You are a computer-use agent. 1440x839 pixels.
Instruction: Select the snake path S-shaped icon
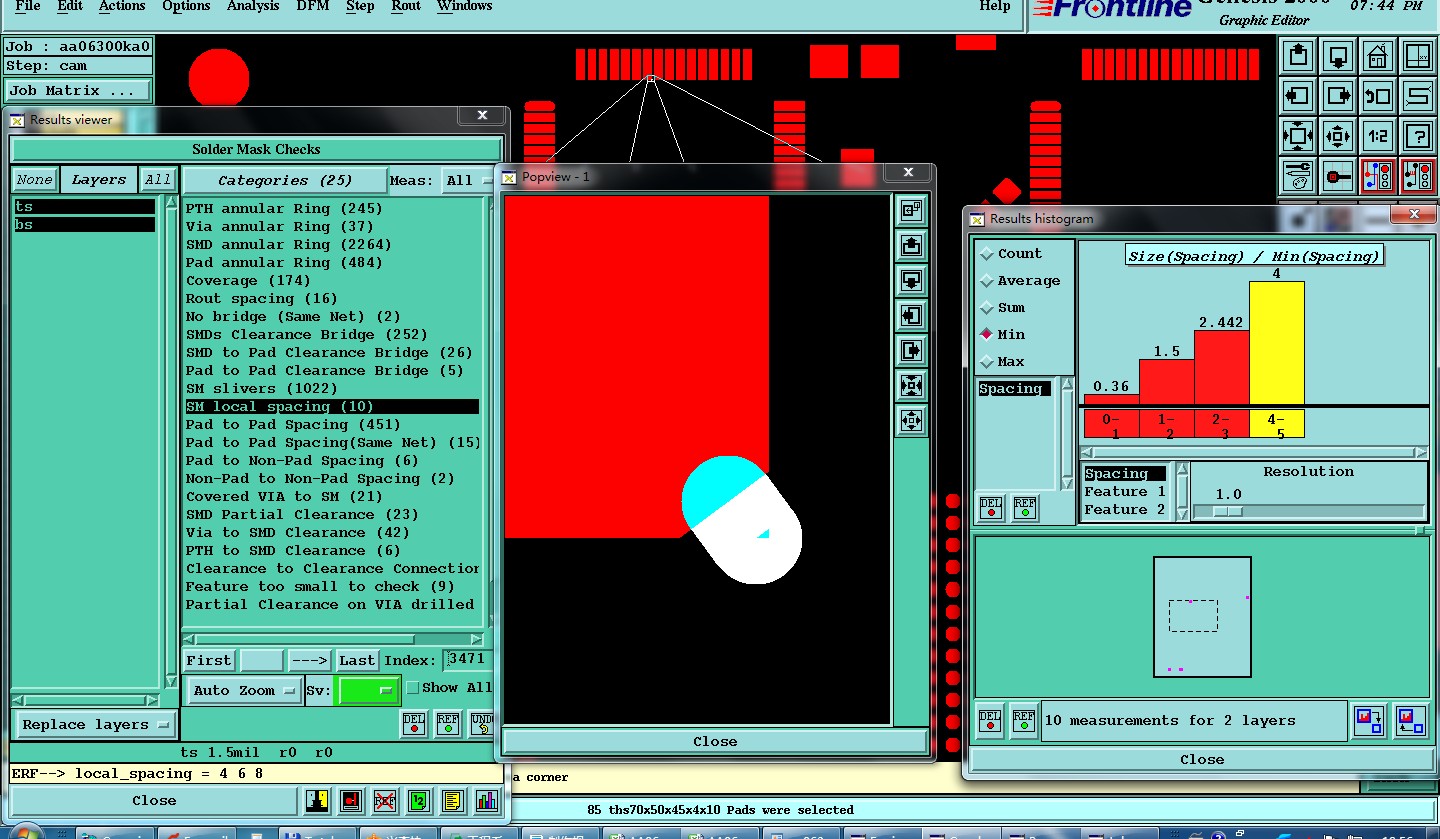tap(1418, 96)
